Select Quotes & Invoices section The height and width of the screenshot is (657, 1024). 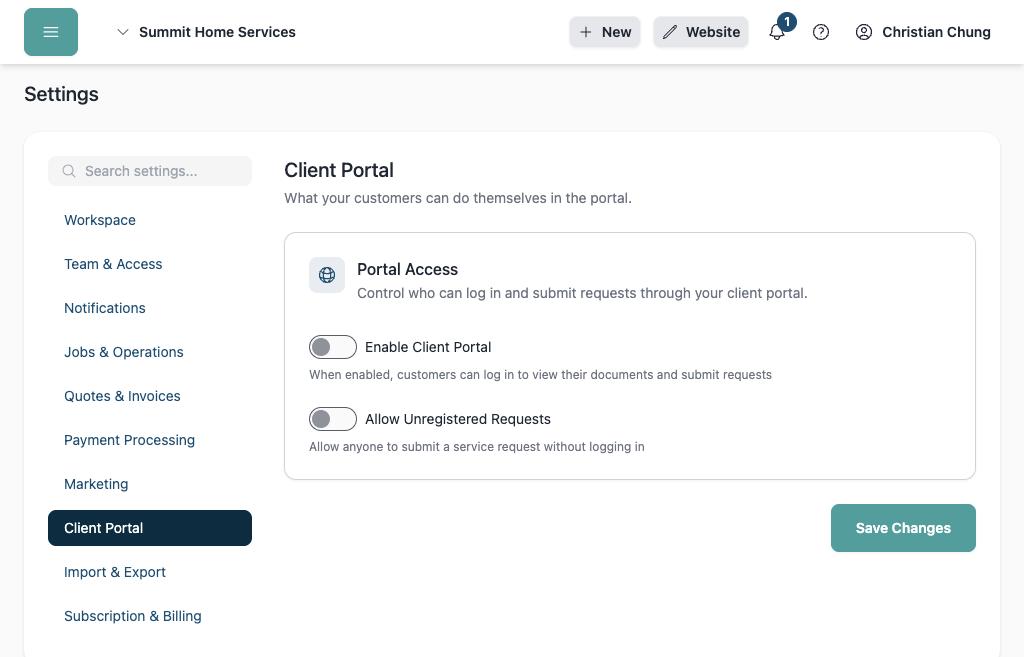pyautogui.click(x=122, y=396)
